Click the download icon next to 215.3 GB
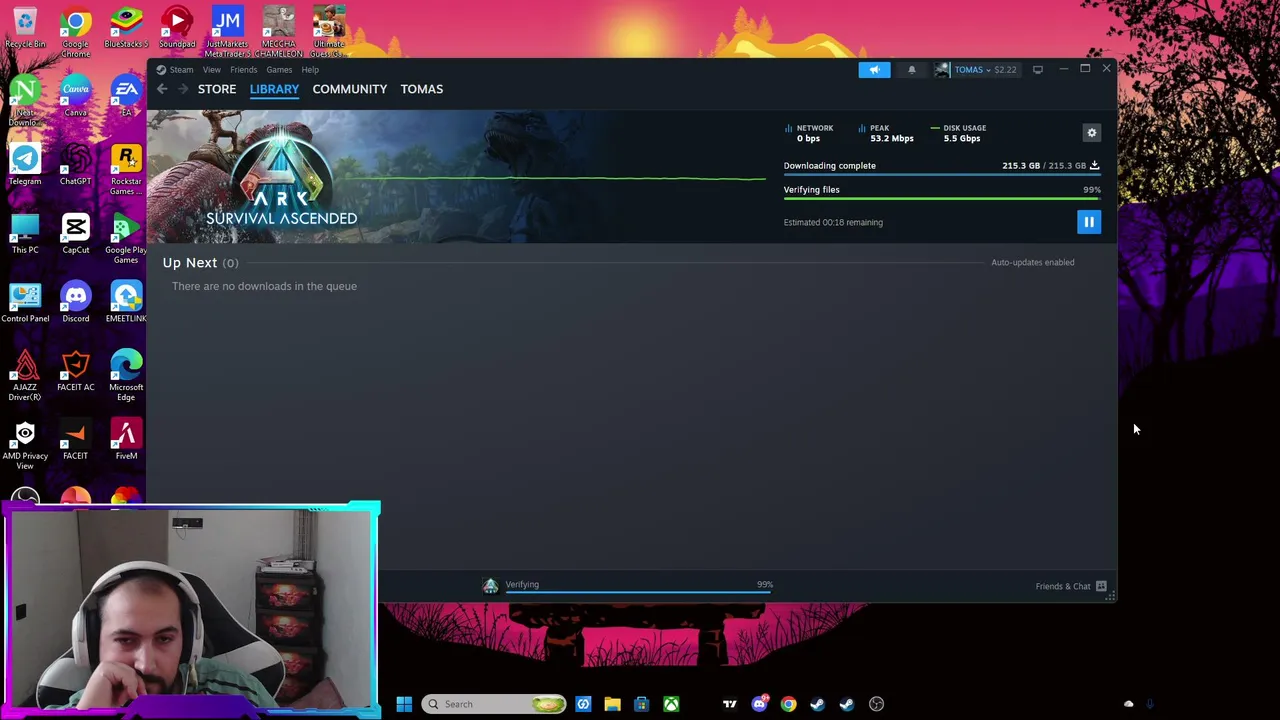The height and width of the screenshot is (720, 1280). click(1094, 165)
